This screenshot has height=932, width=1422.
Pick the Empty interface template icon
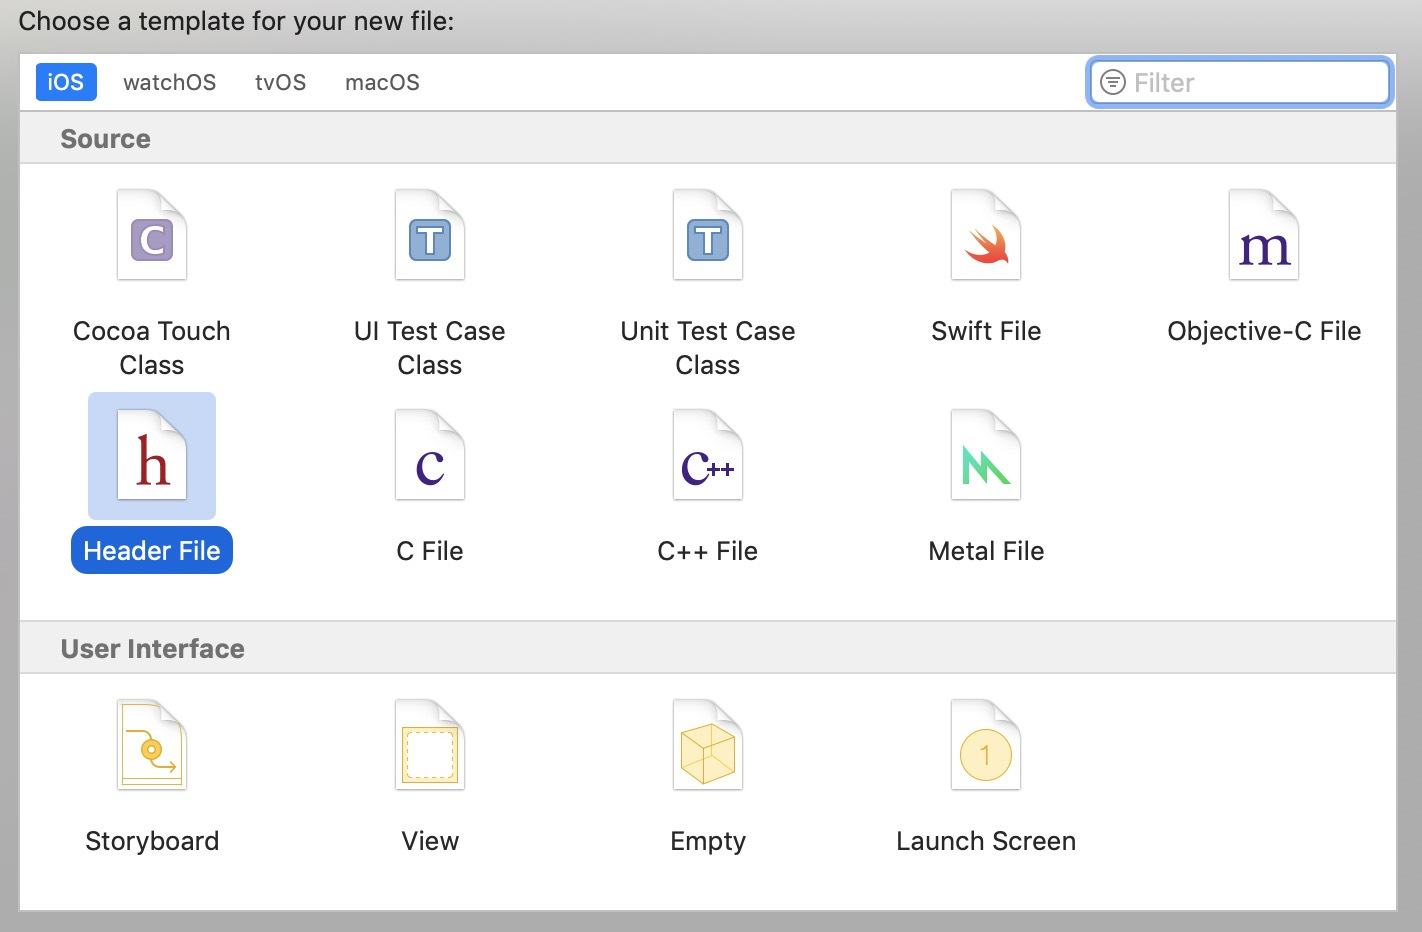pos(708,745)
